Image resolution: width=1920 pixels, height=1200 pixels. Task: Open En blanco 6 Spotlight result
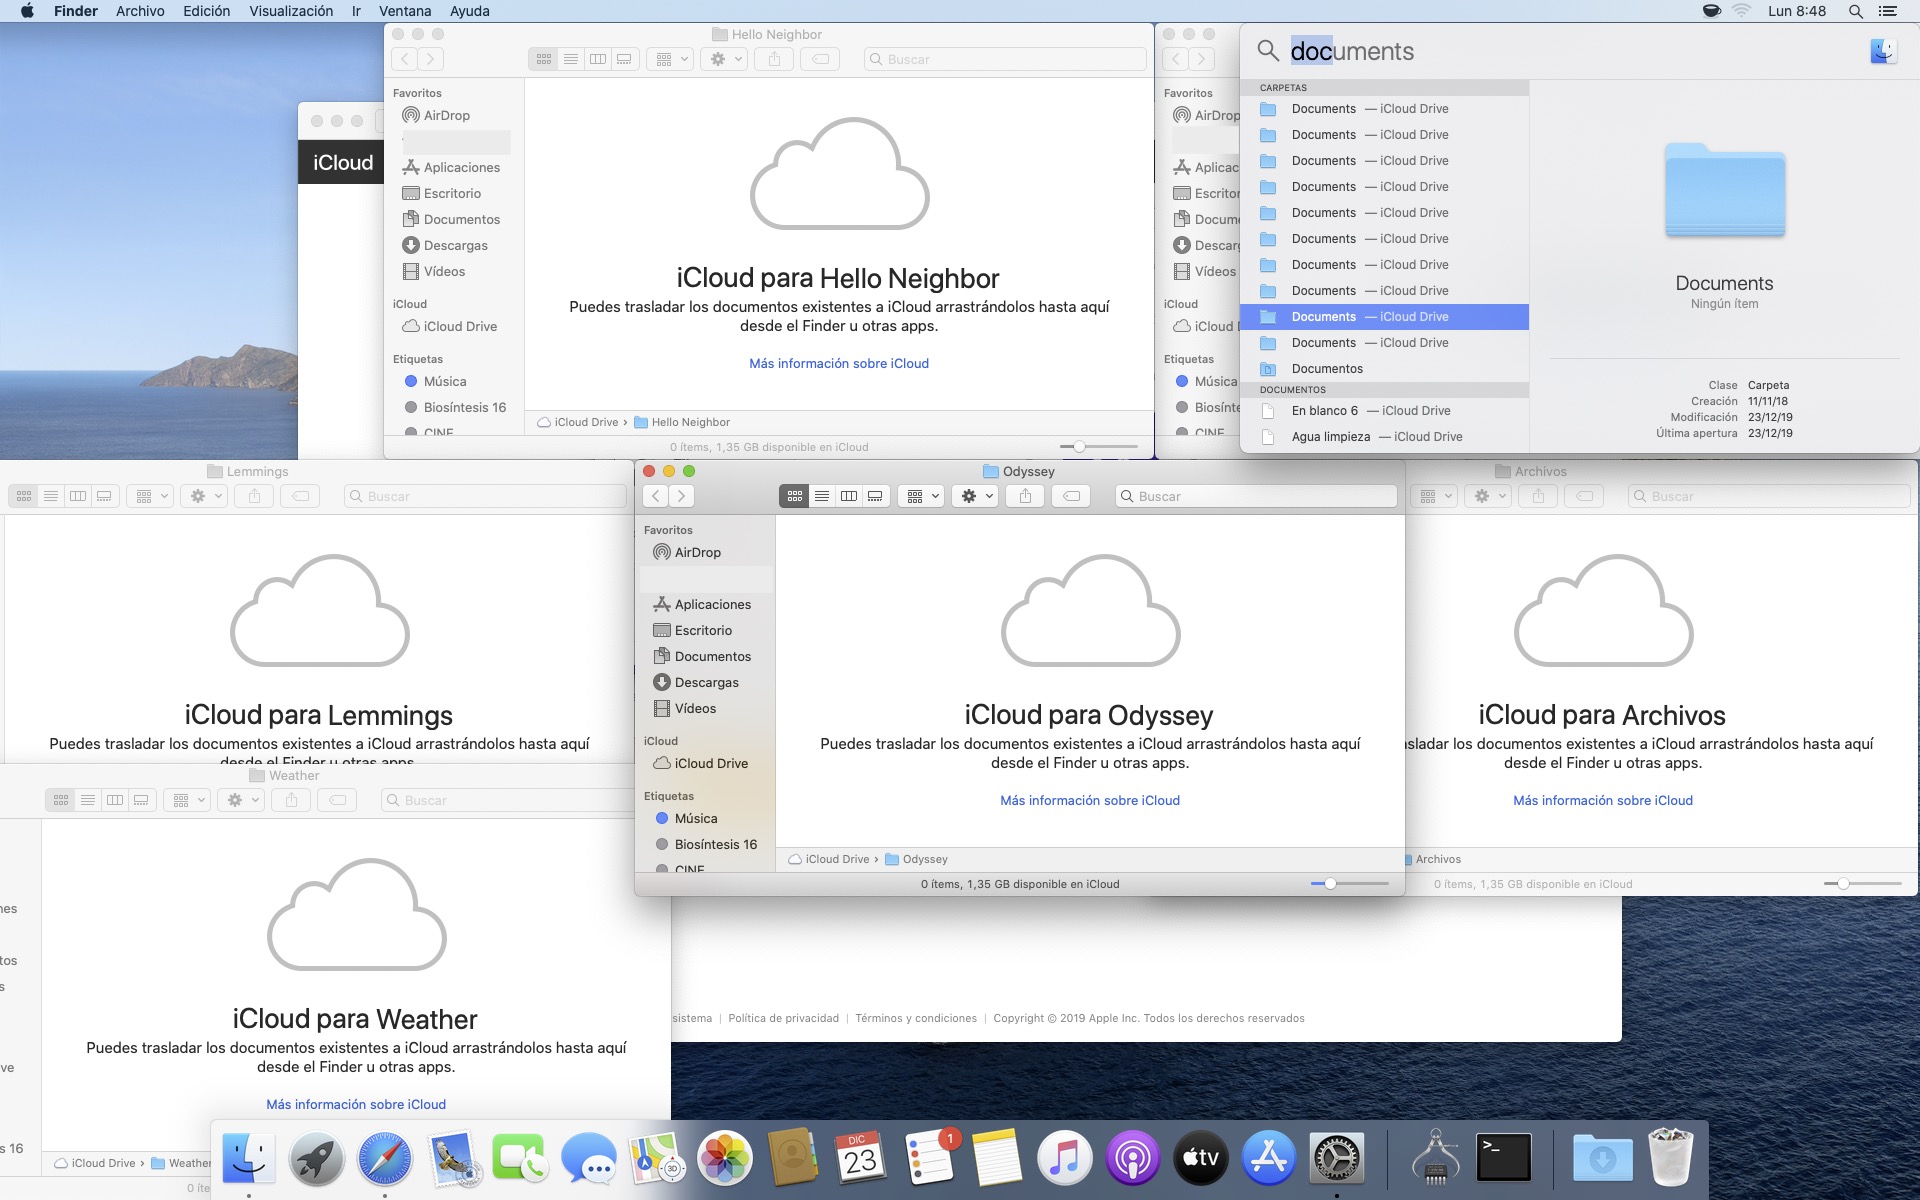click(x=1384, y=411)
